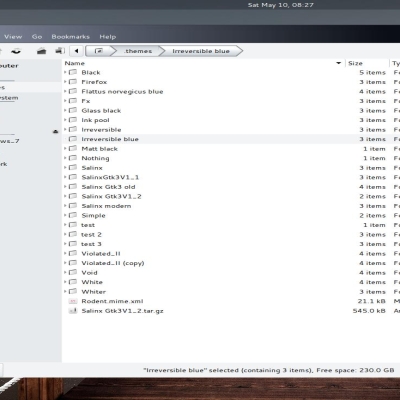400x400 pixels.
Task: Click the 5 items size of Black
Action: (373, 72)
